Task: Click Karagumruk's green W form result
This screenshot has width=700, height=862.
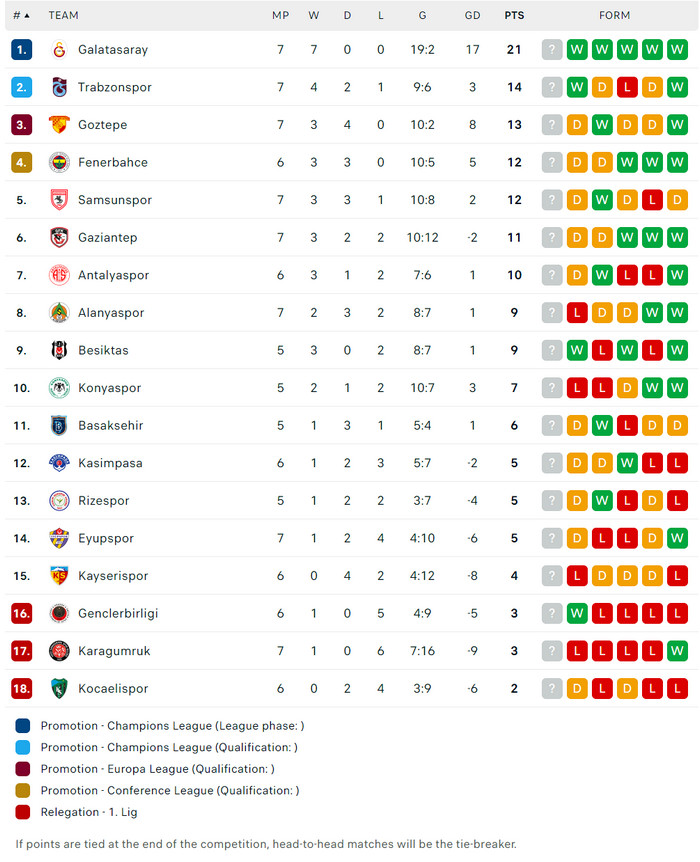Action: click(x=677, y=651)
